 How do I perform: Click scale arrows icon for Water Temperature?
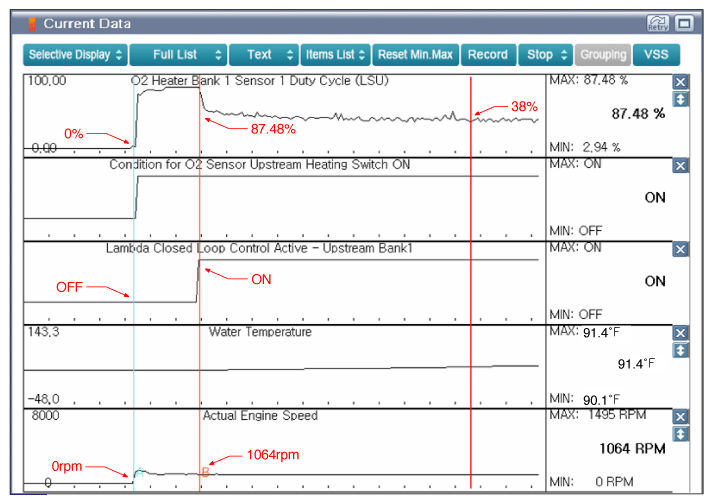681,350
